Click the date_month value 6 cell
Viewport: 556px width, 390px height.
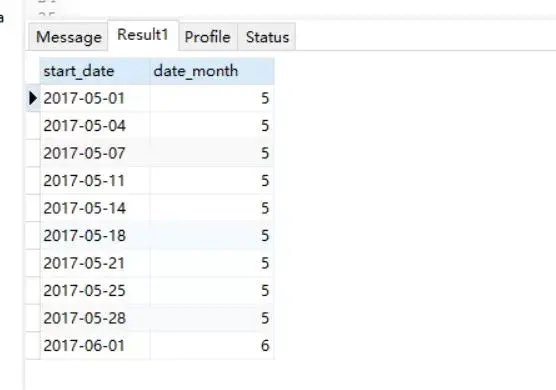(212, 346)
